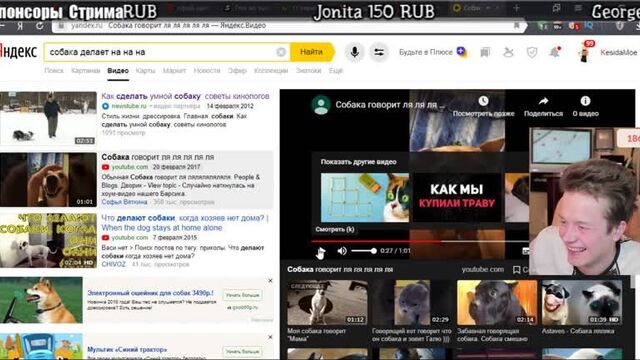Click the bookmark icon in address bar
Image resolution: width=640 pixels, height=360 pixels.
516,26
